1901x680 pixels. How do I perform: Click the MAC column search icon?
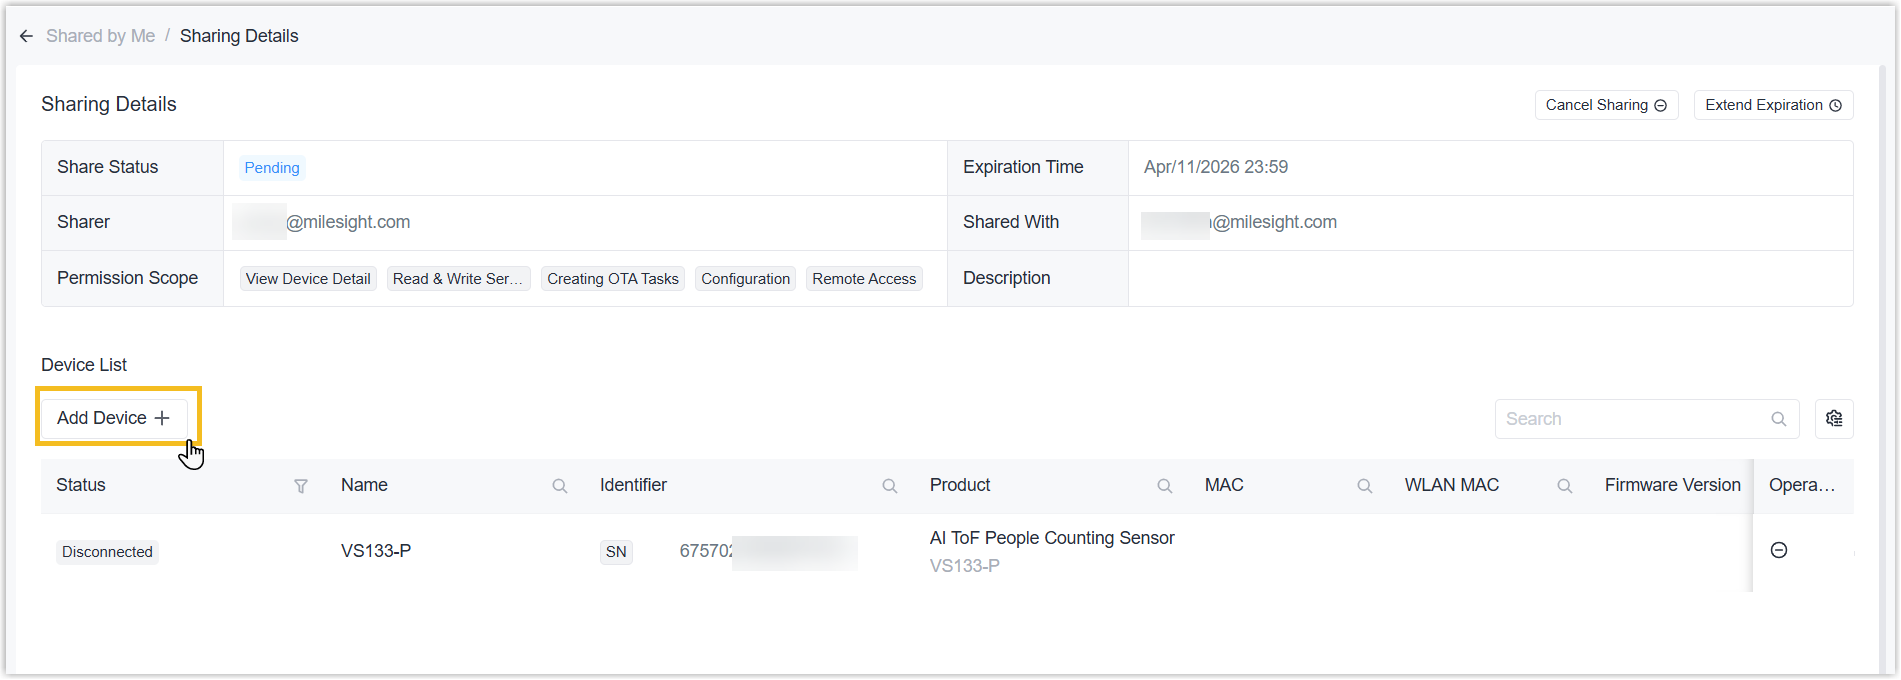(1364, 486)
